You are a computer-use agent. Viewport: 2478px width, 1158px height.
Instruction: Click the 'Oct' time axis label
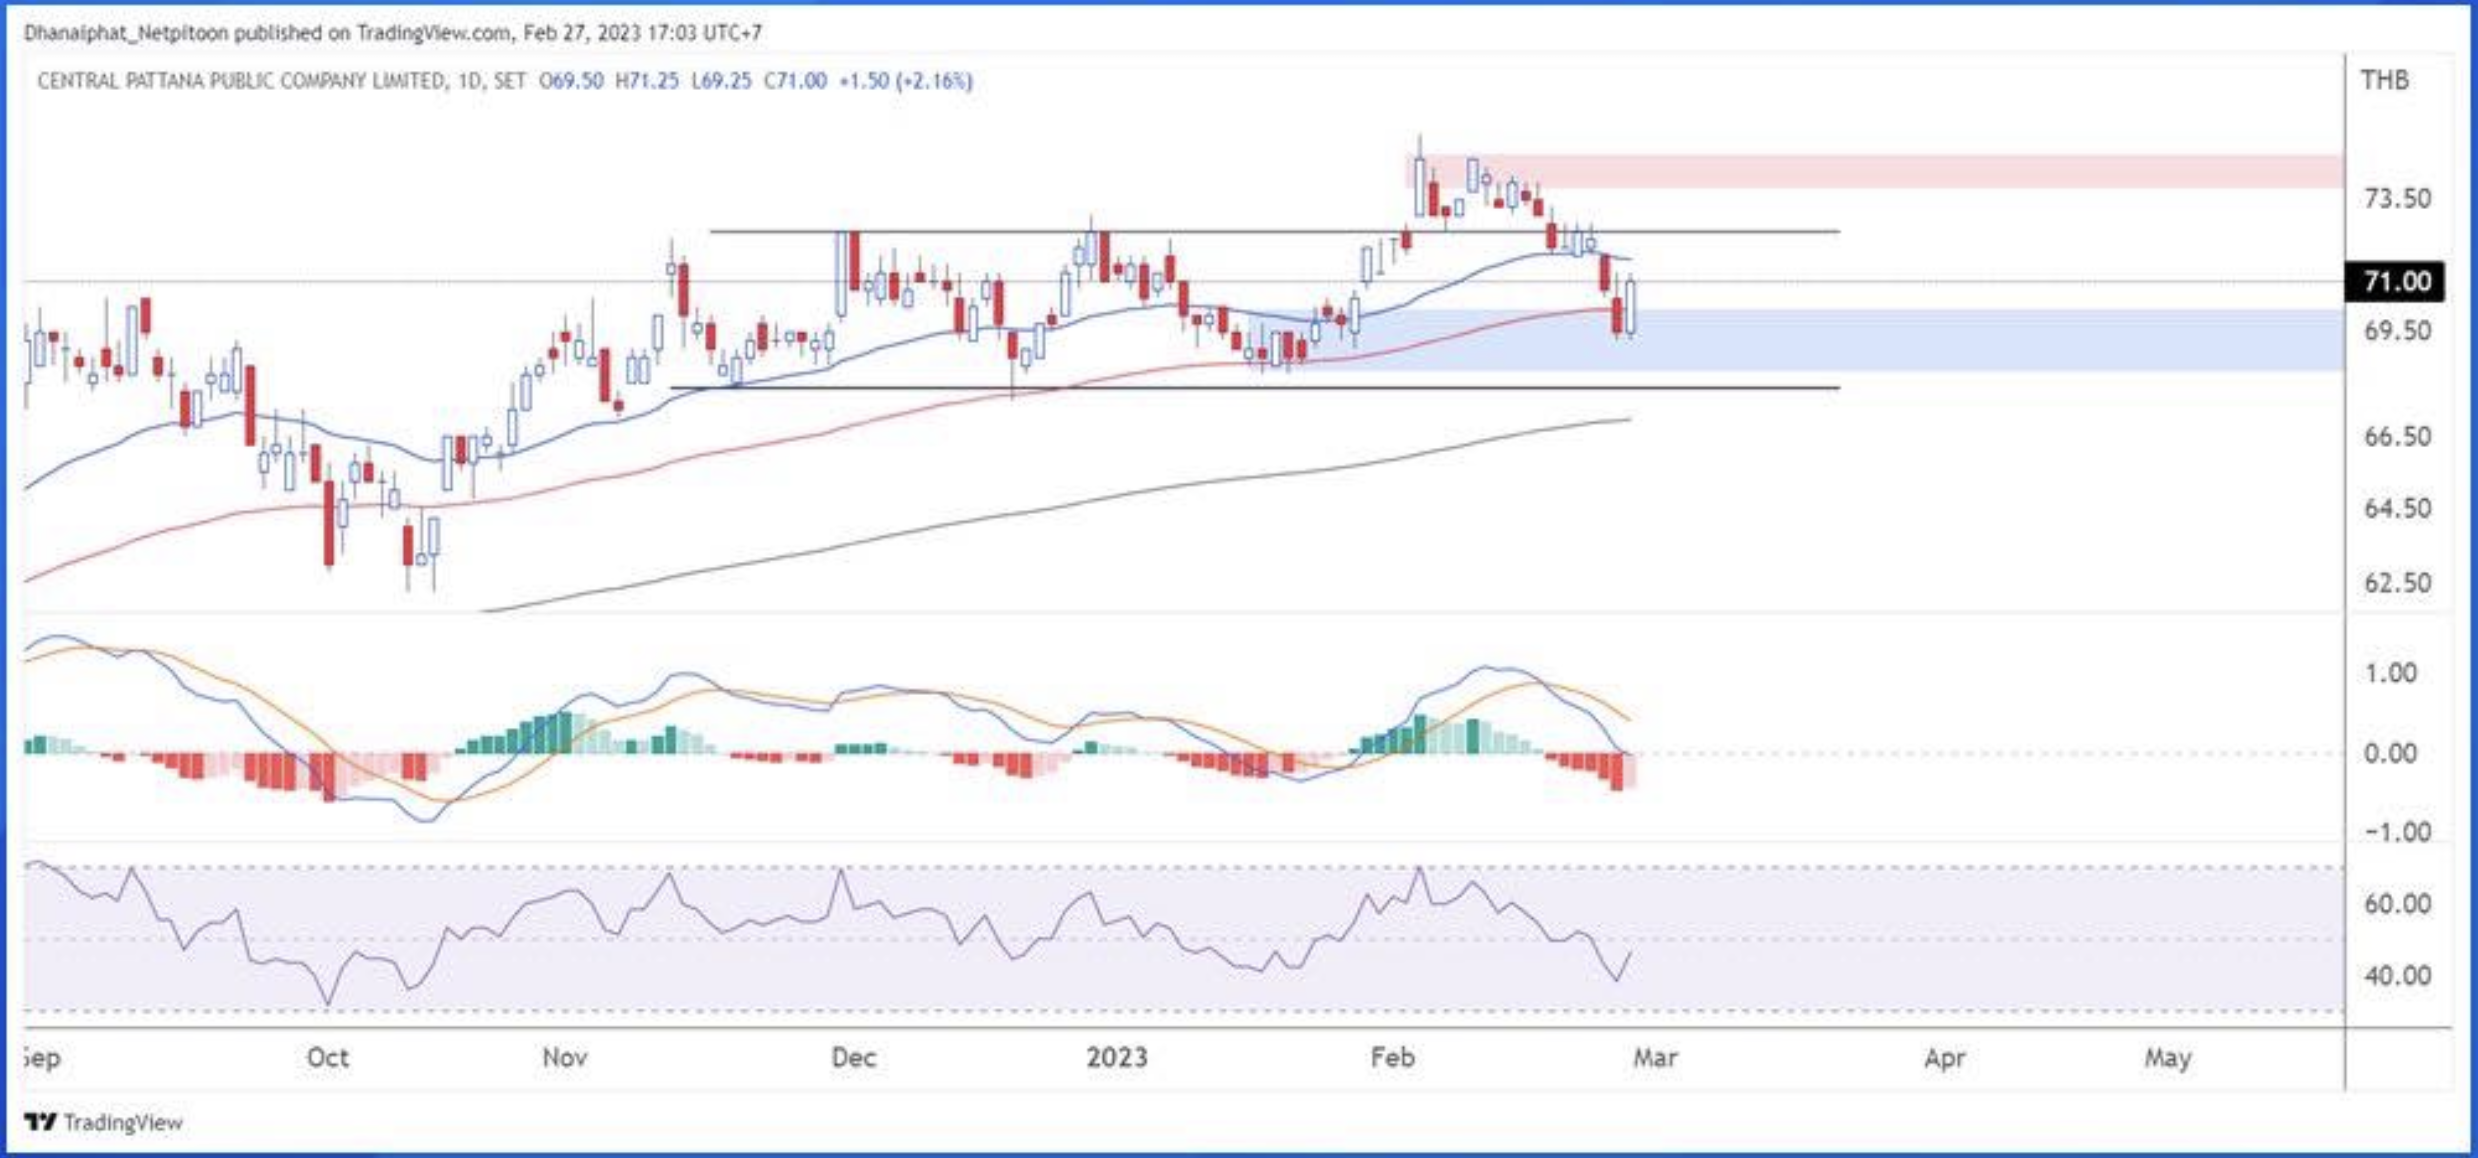pyautogui.click(x=328, y=1057)
